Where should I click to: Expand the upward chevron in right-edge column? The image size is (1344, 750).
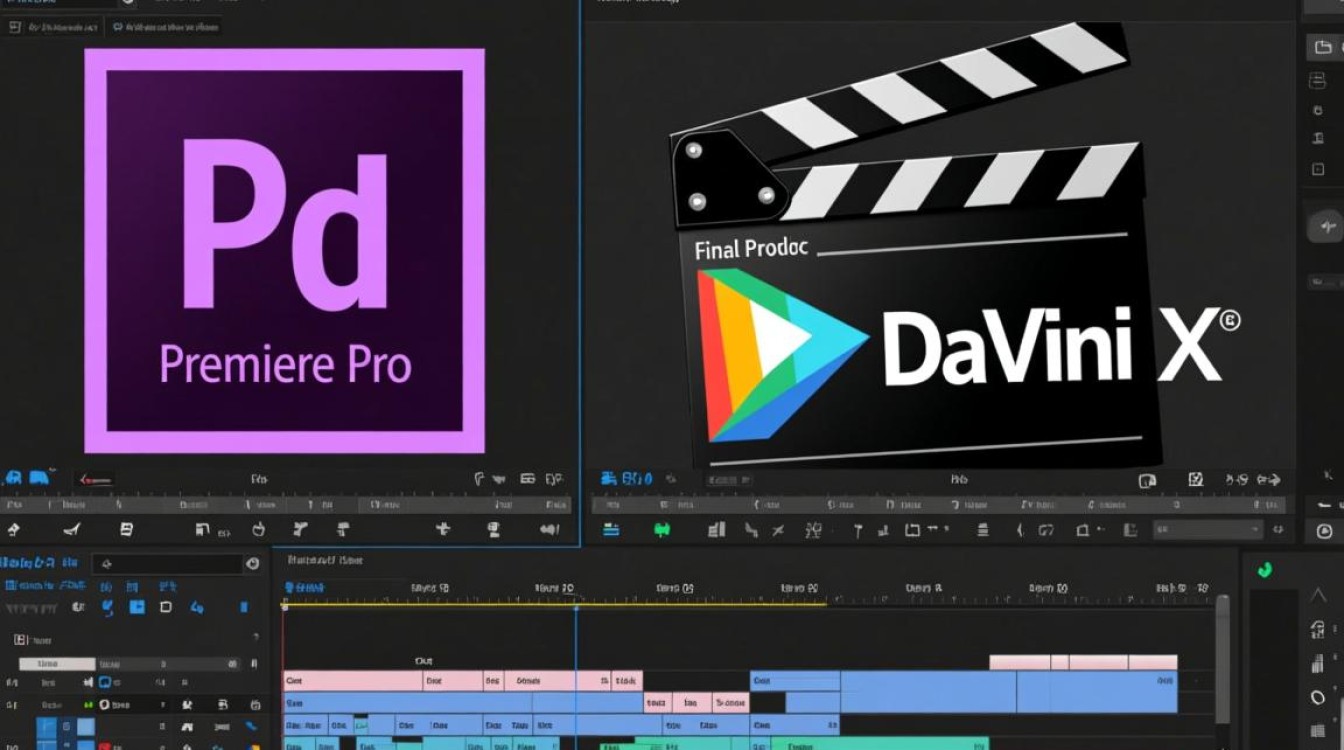point(1318,597)
